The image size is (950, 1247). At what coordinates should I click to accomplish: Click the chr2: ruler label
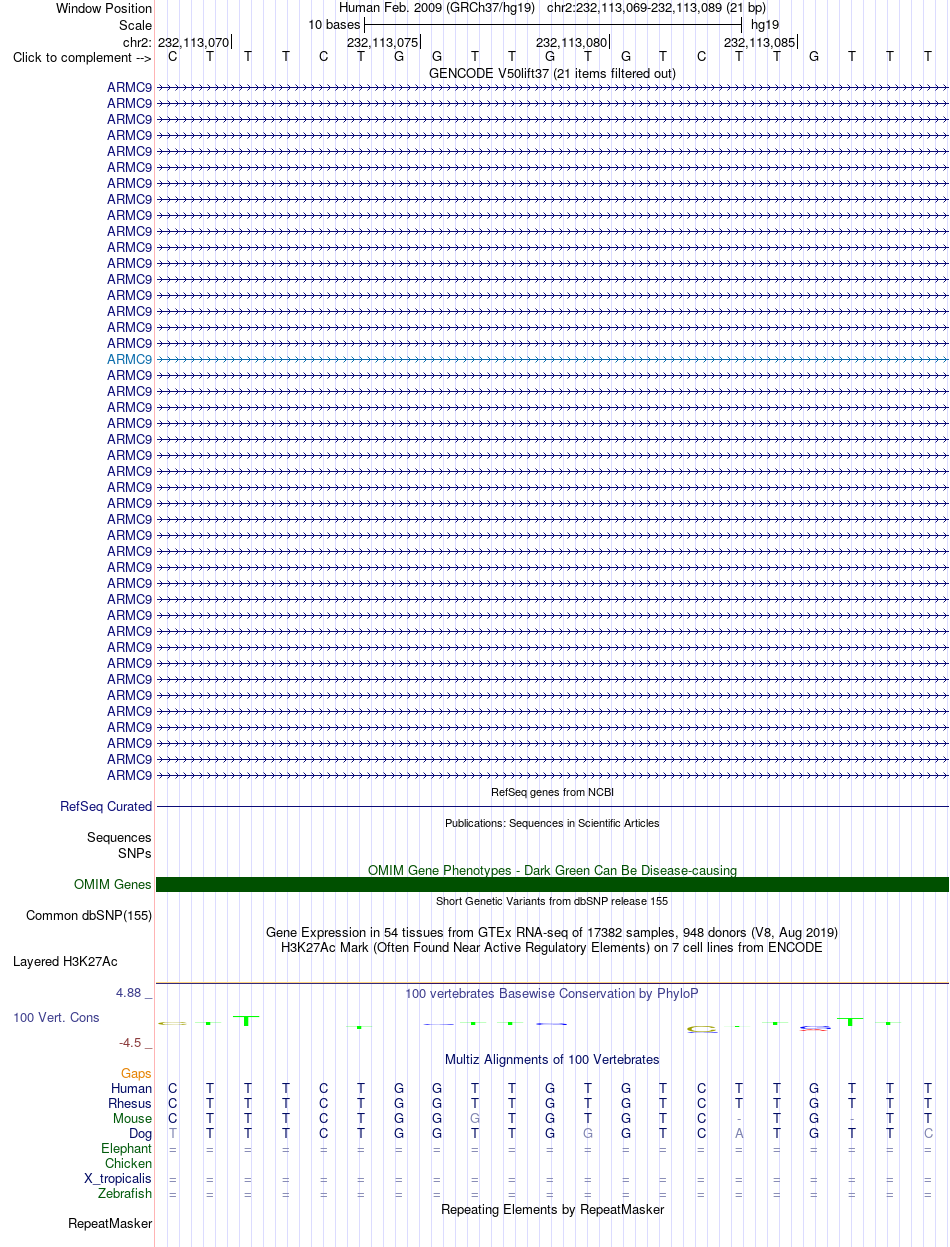pos(137,42)
